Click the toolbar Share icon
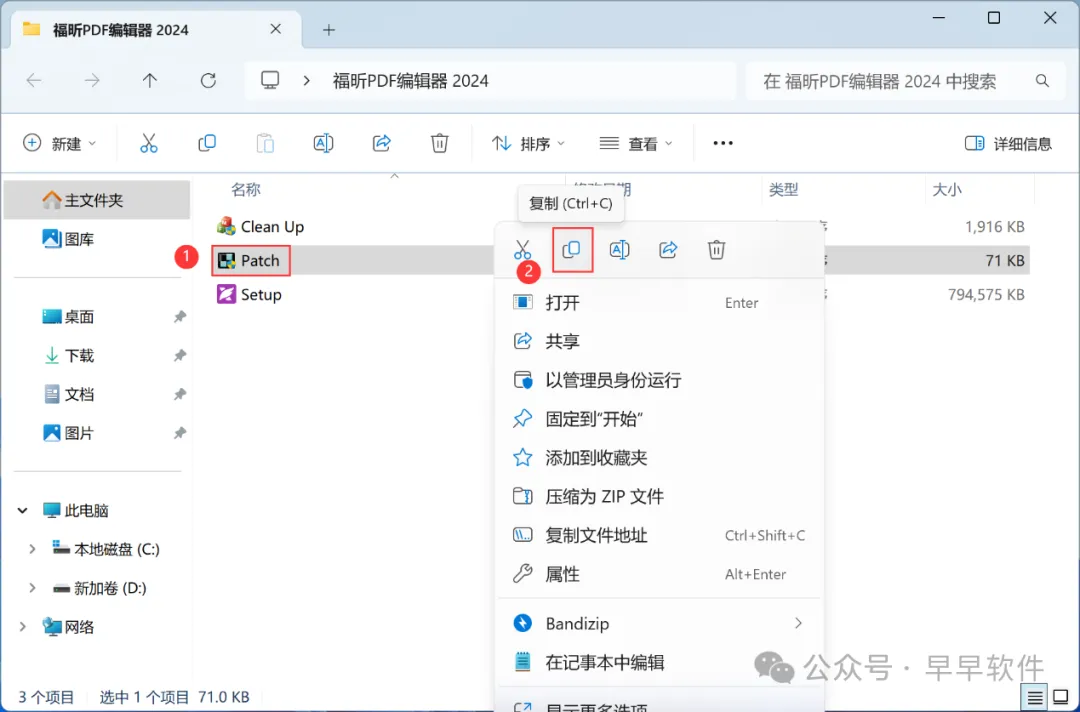Screen dimensions: 1080x712 point(382,143)
